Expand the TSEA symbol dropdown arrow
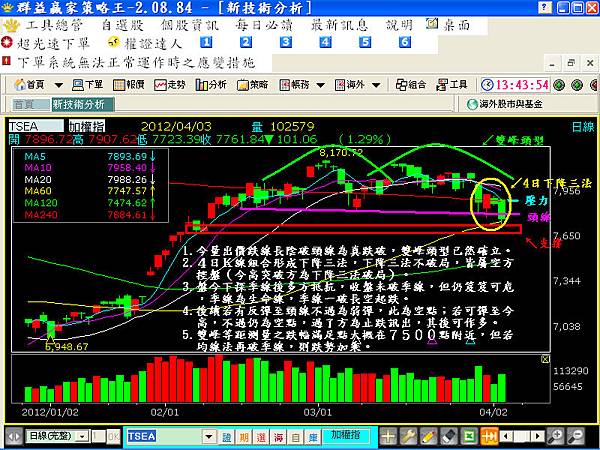Screen dimensions: 600x450 coord(209,436)
